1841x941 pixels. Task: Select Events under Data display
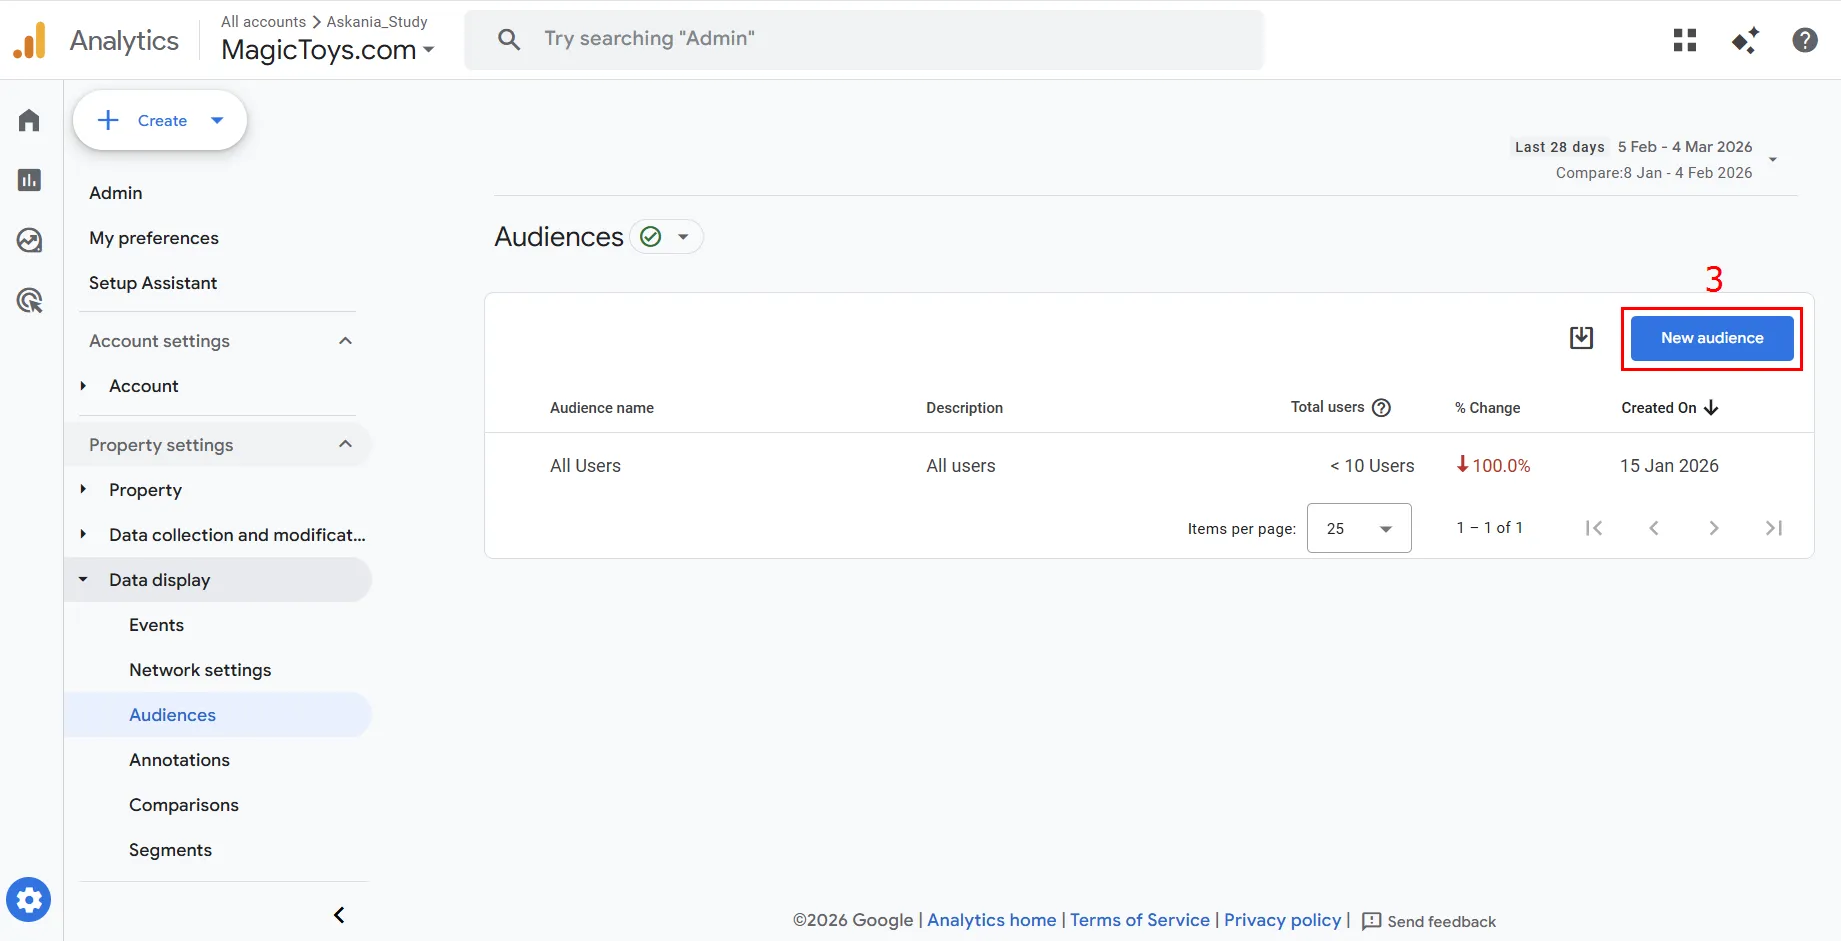(x=156, y=625)
